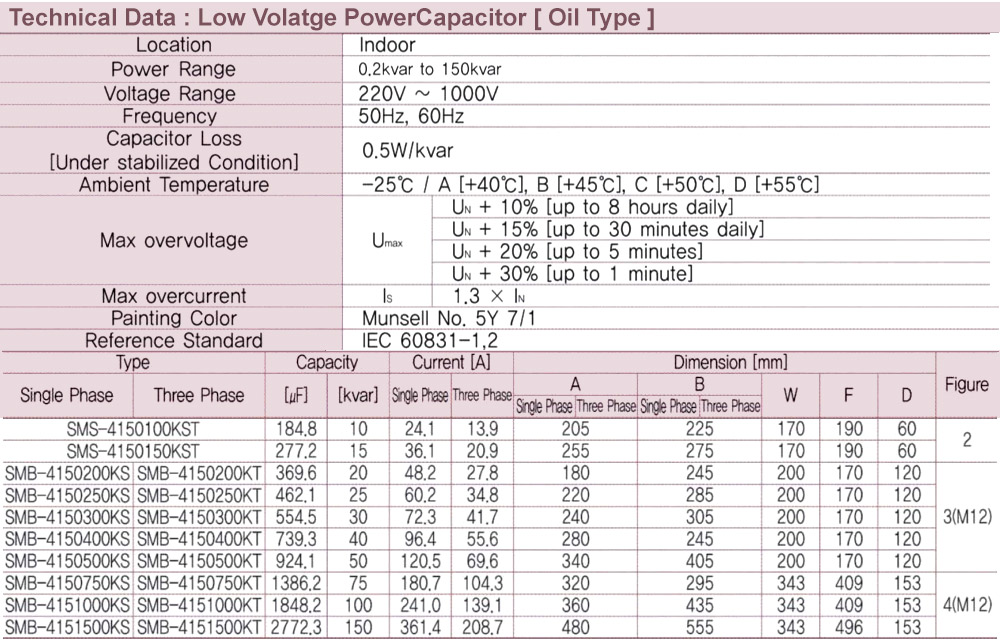
Task: Select the Max overcurrent label
Action: point(173,296)
